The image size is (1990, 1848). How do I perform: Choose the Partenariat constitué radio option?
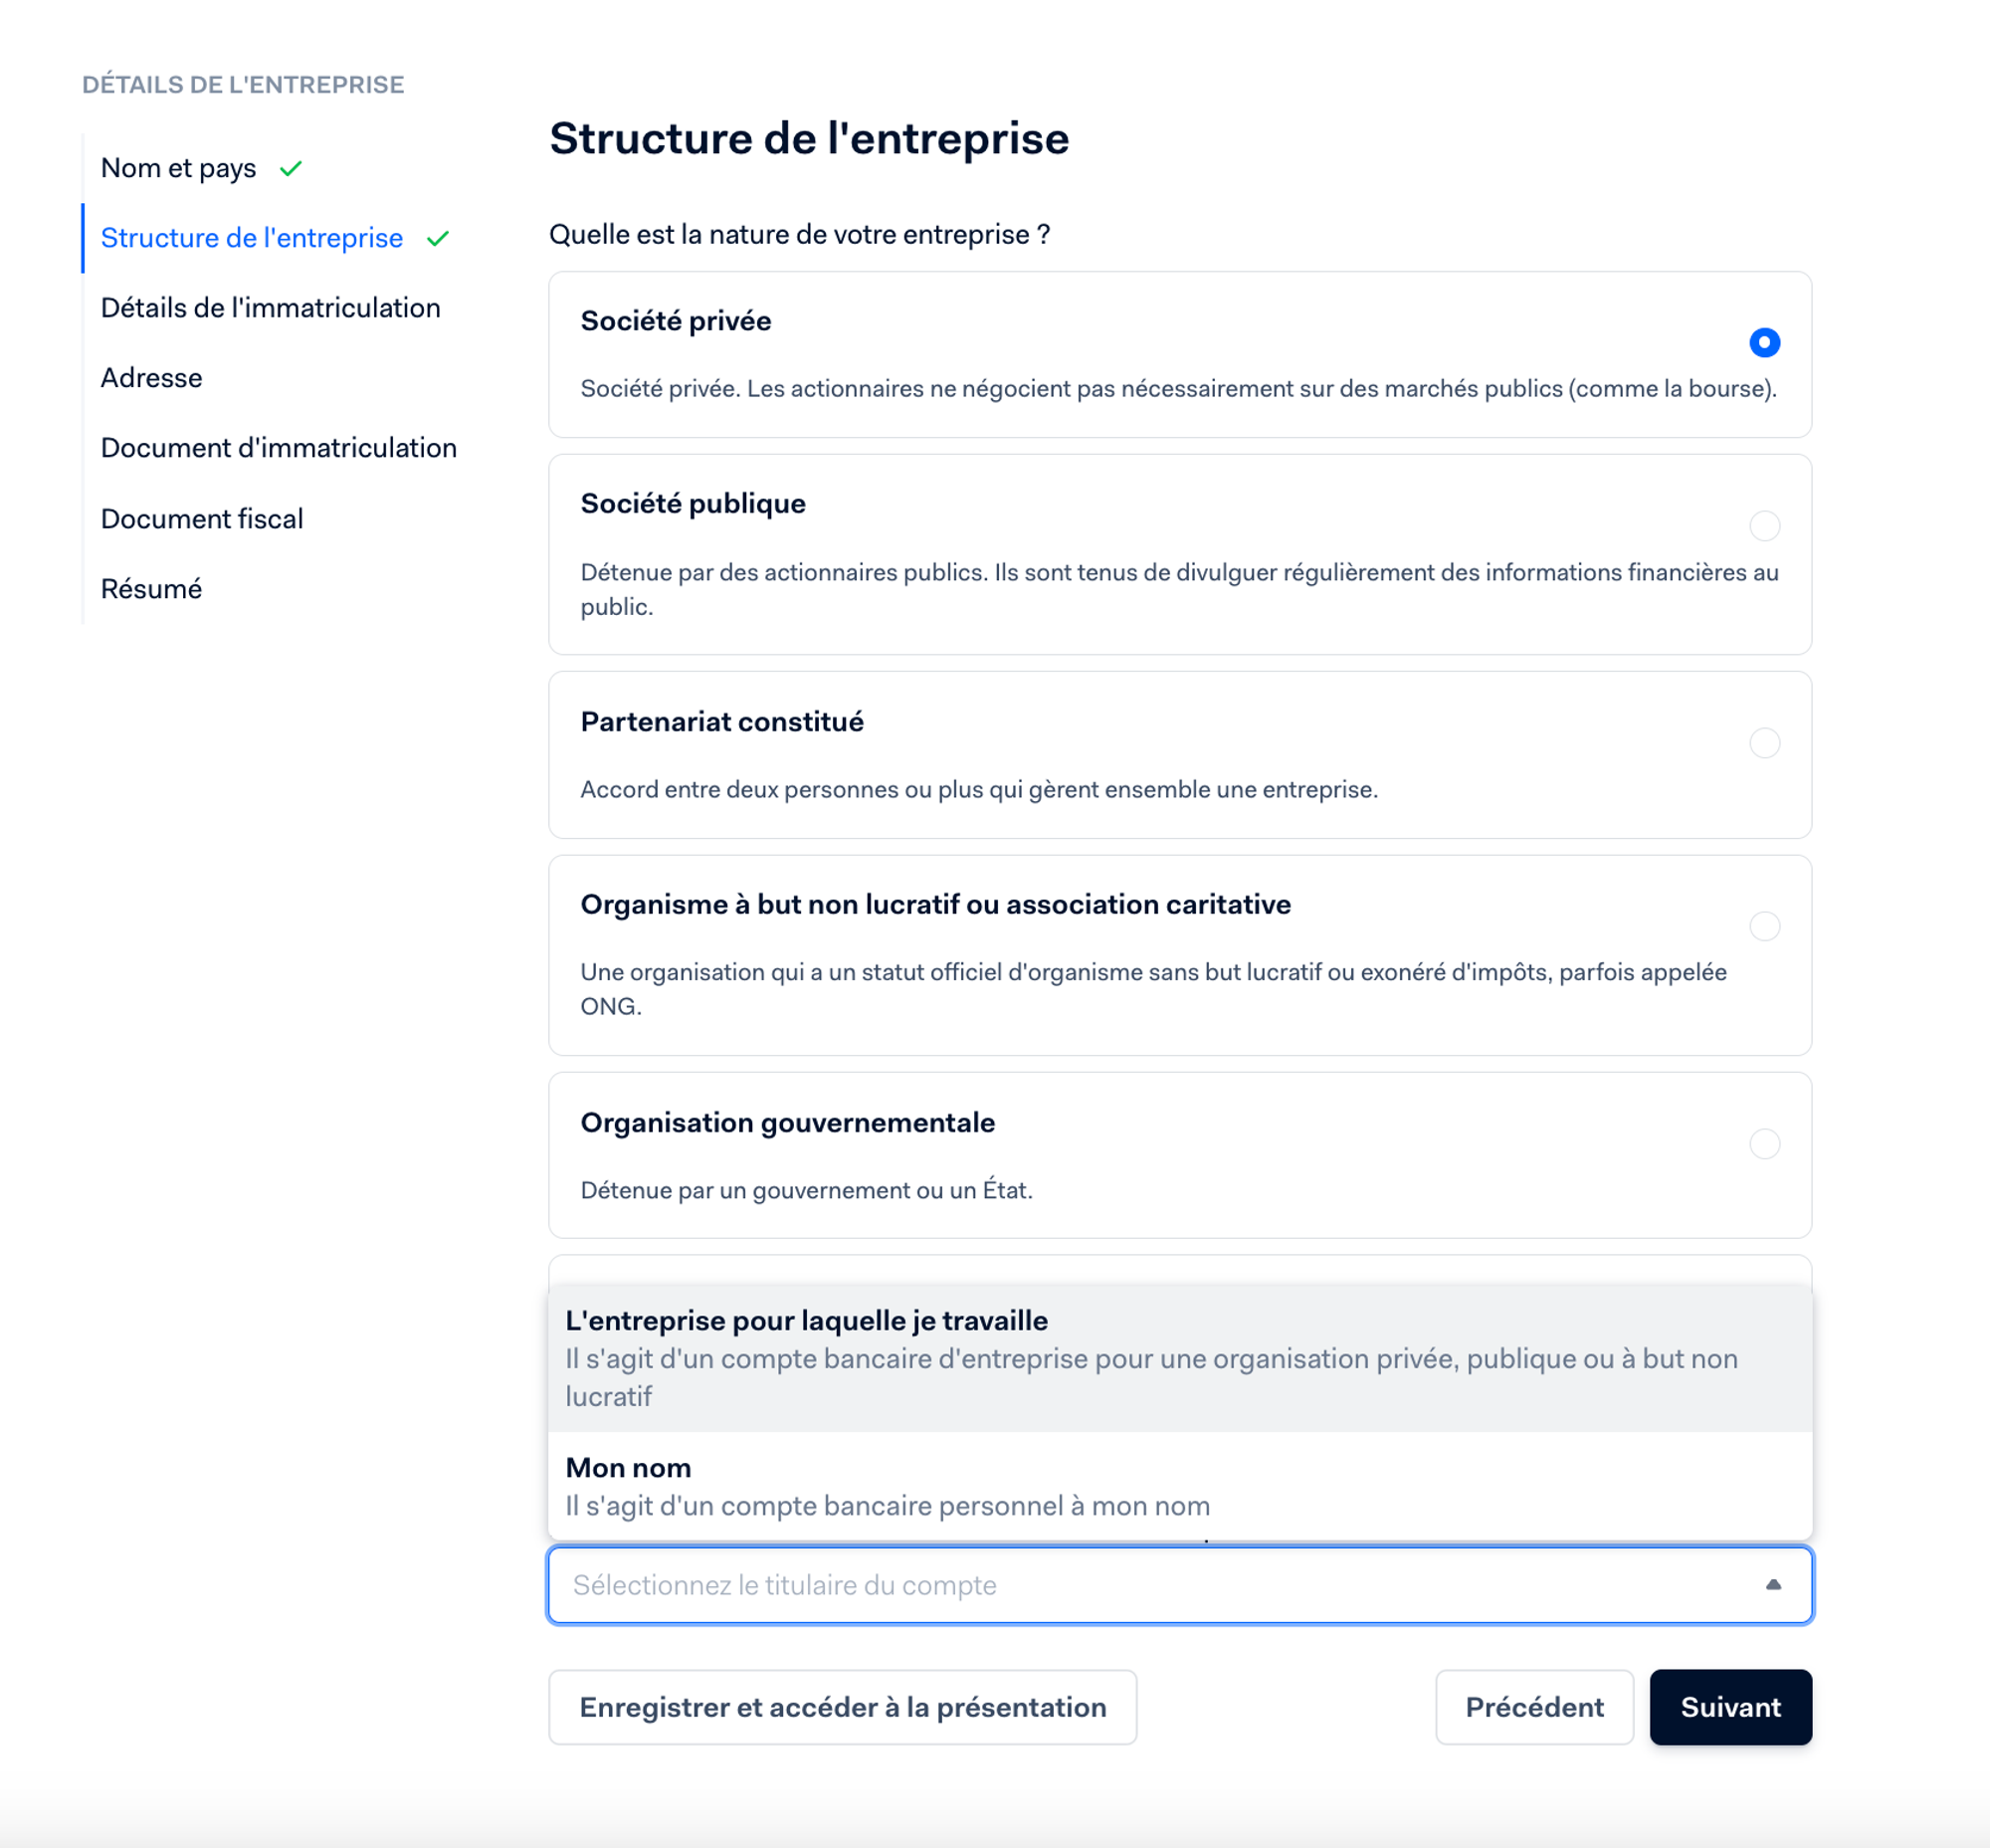tap(1764, 743)
